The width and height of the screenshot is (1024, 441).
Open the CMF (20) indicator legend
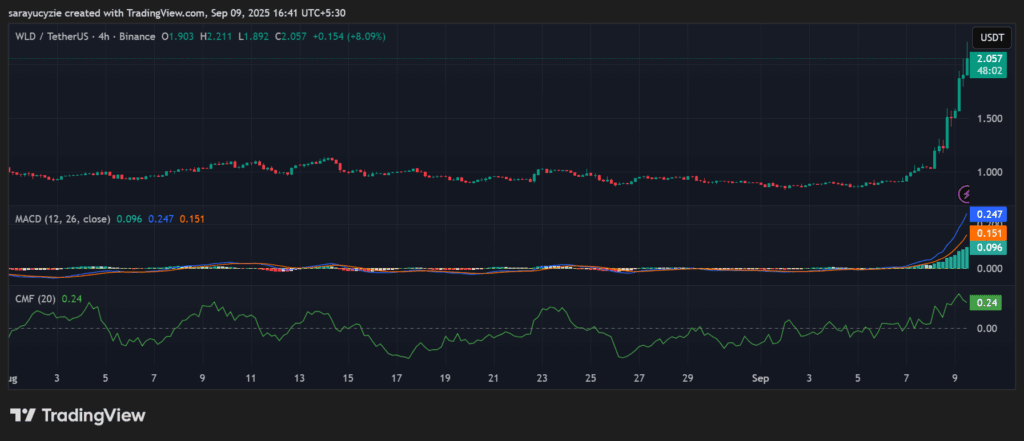(35, 299)
